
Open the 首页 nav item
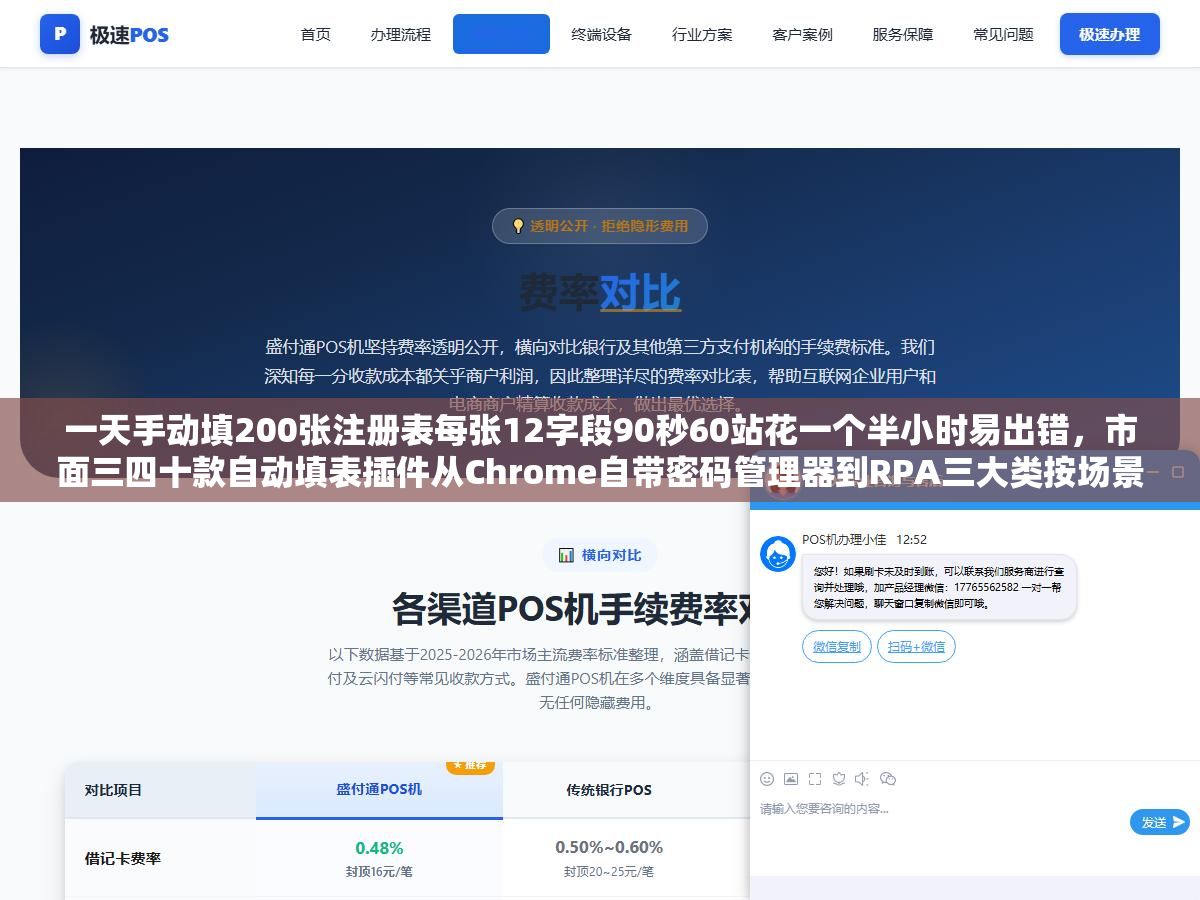(316, 34)
